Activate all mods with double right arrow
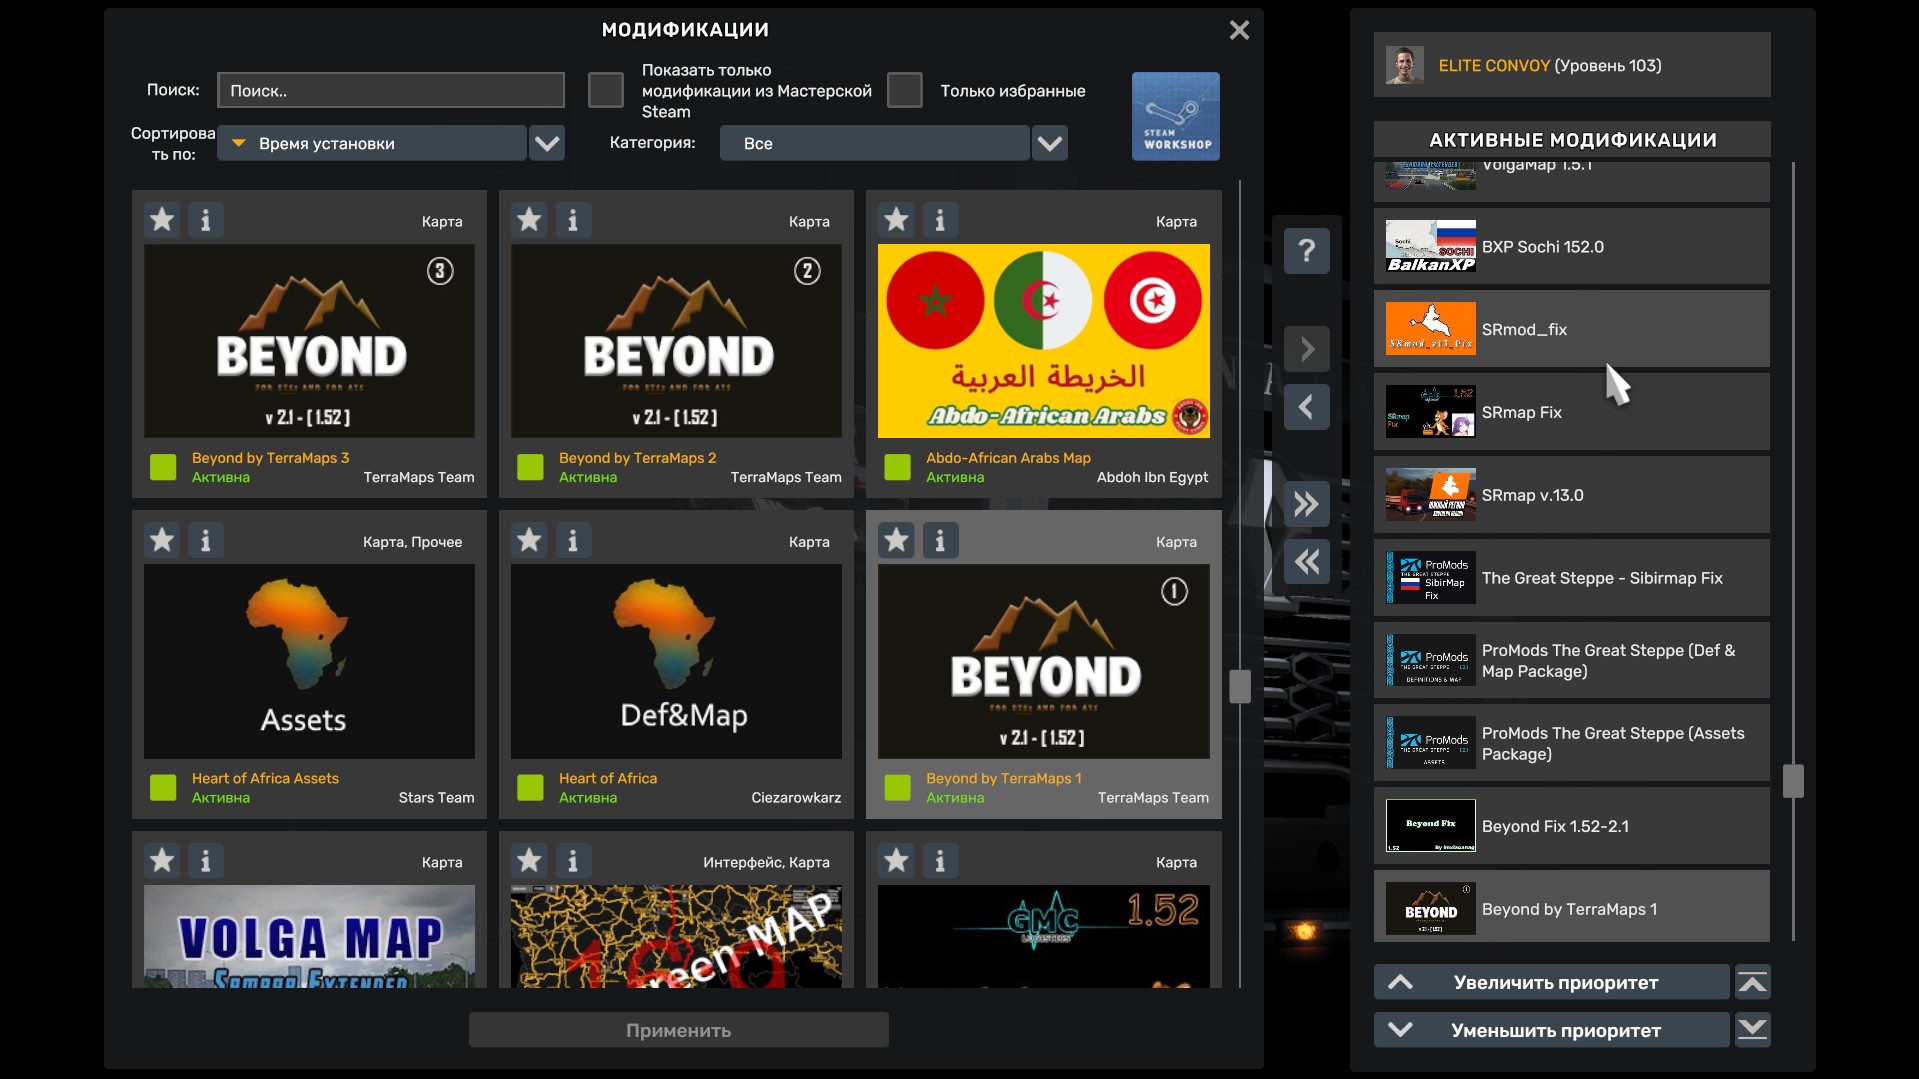 (x=1306, y=504)
